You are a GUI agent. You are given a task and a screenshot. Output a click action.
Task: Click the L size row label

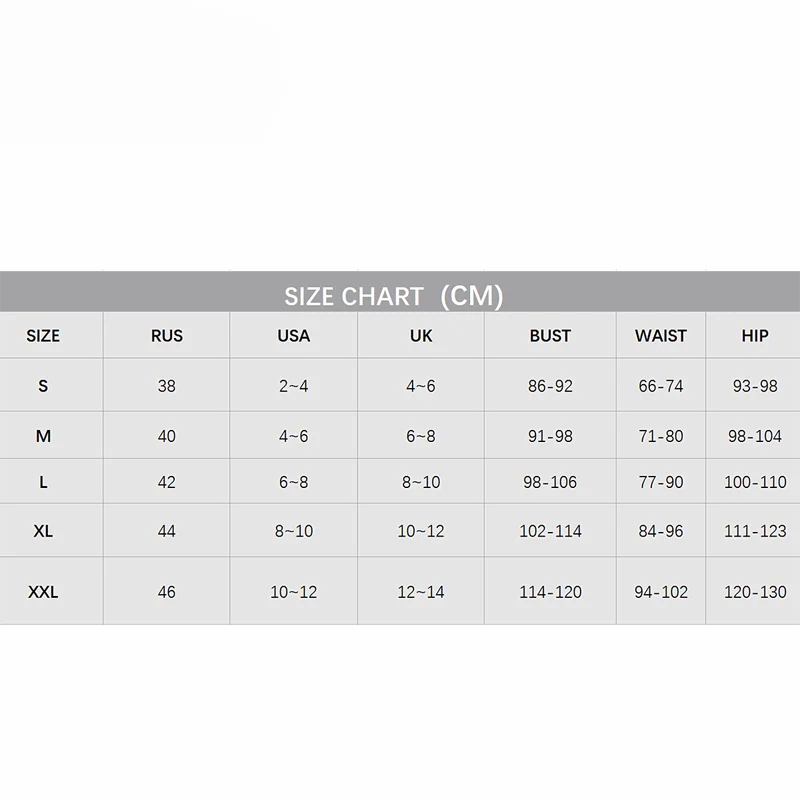(43, 482)
